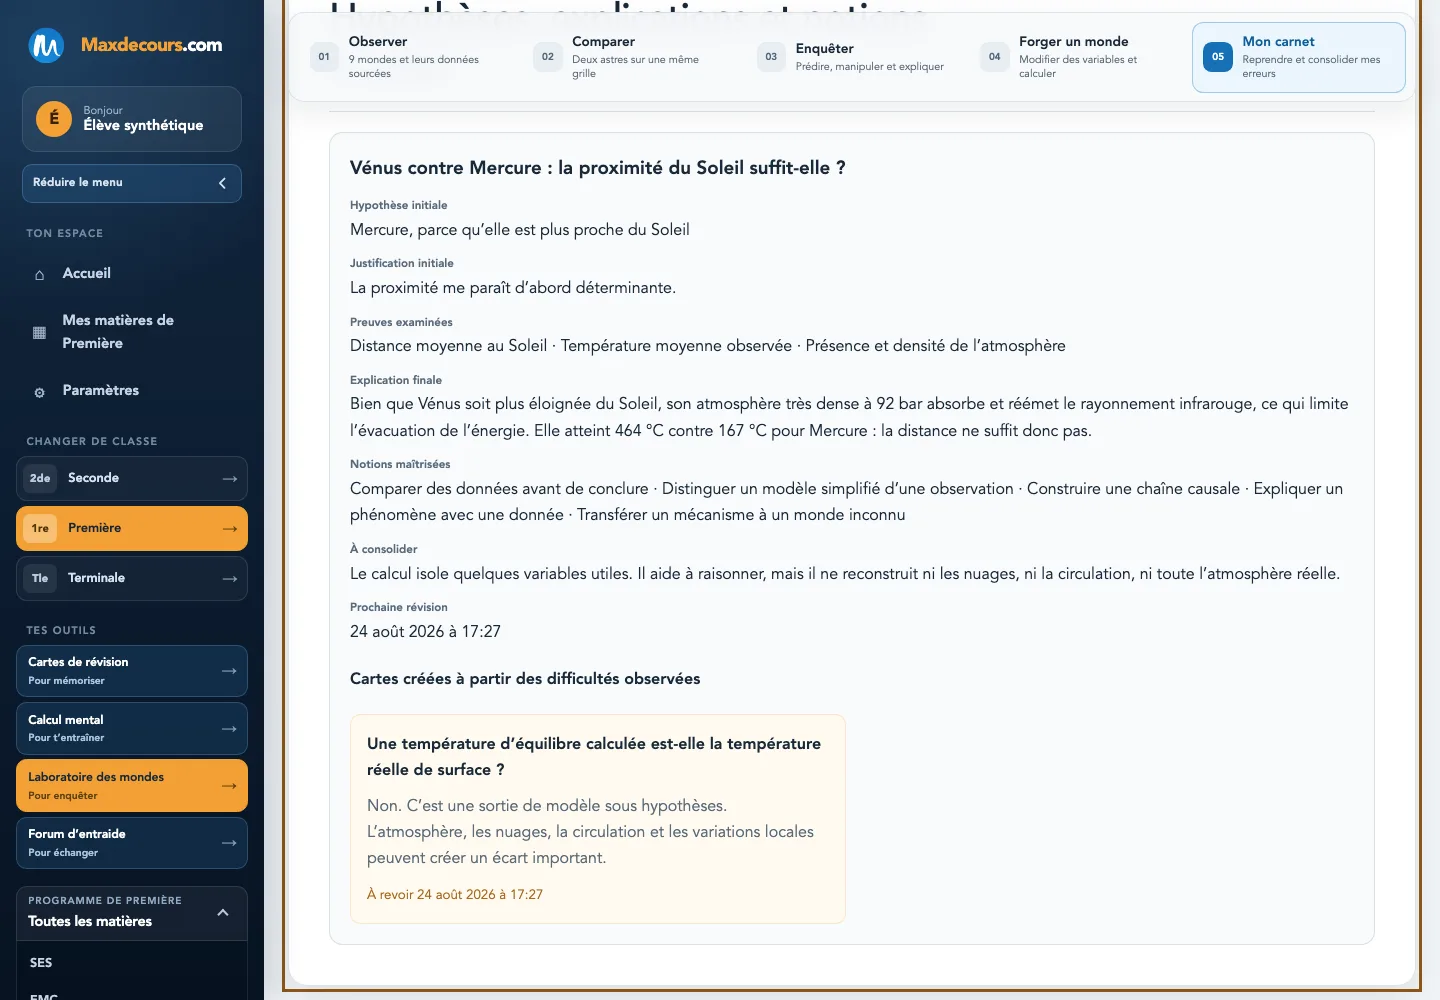Viewport: 1440px width, 1000px height.
Task: Click the arrow on the Terminale row
Action: point(230,579)
